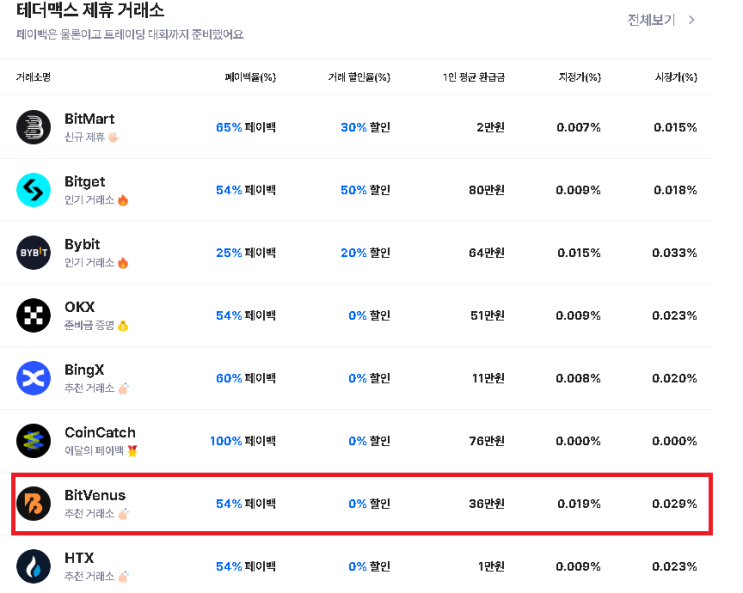Viewport: 743px width, 593px height.
Task: Click the 76만원 refund amount for CoinCatch
Action: (487, 441)
